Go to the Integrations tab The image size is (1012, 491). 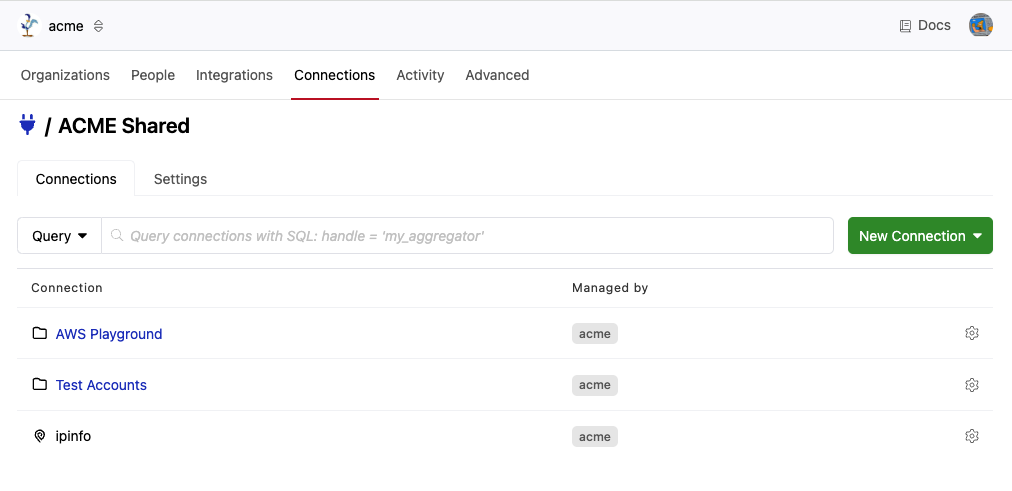(234, 75)
